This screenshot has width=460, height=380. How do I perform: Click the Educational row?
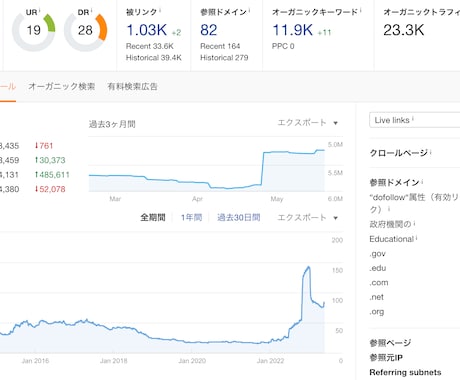(392, 239)
